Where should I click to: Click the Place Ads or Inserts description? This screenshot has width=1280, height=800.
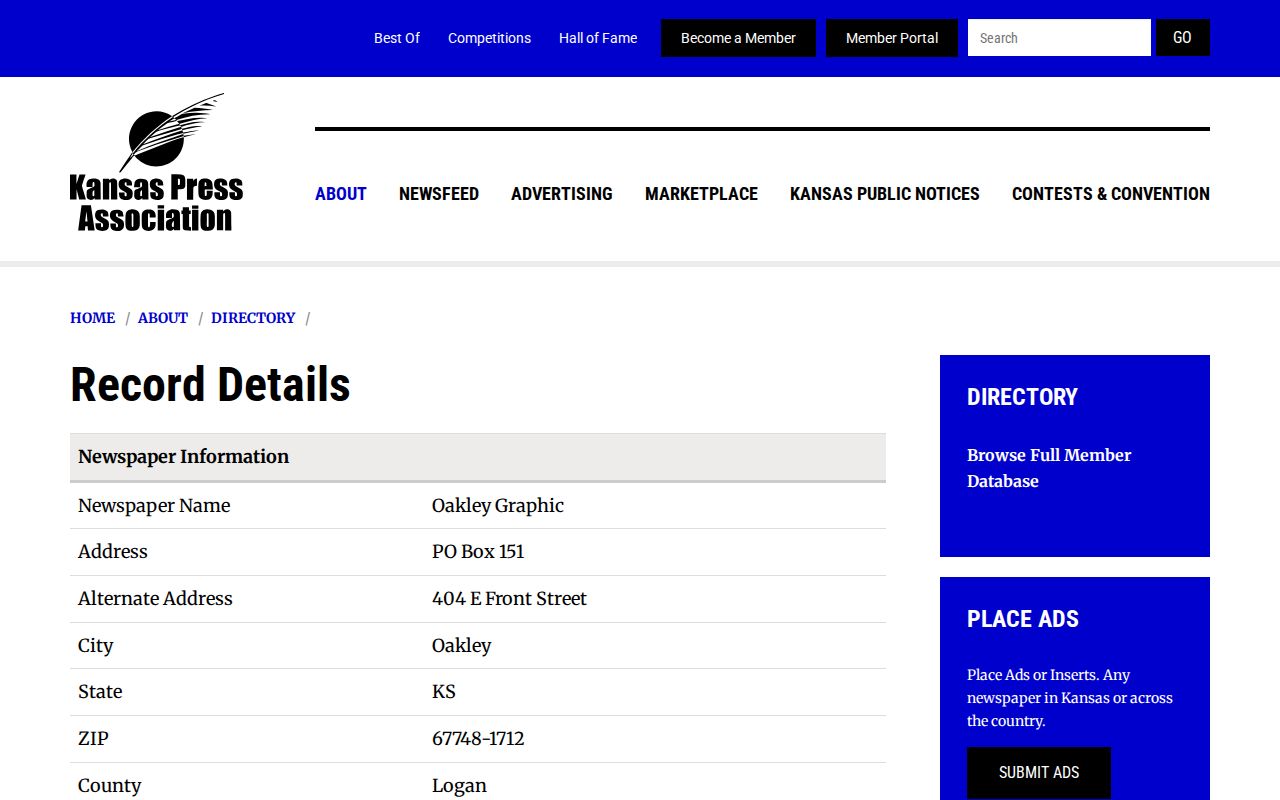coord(1070,698)
